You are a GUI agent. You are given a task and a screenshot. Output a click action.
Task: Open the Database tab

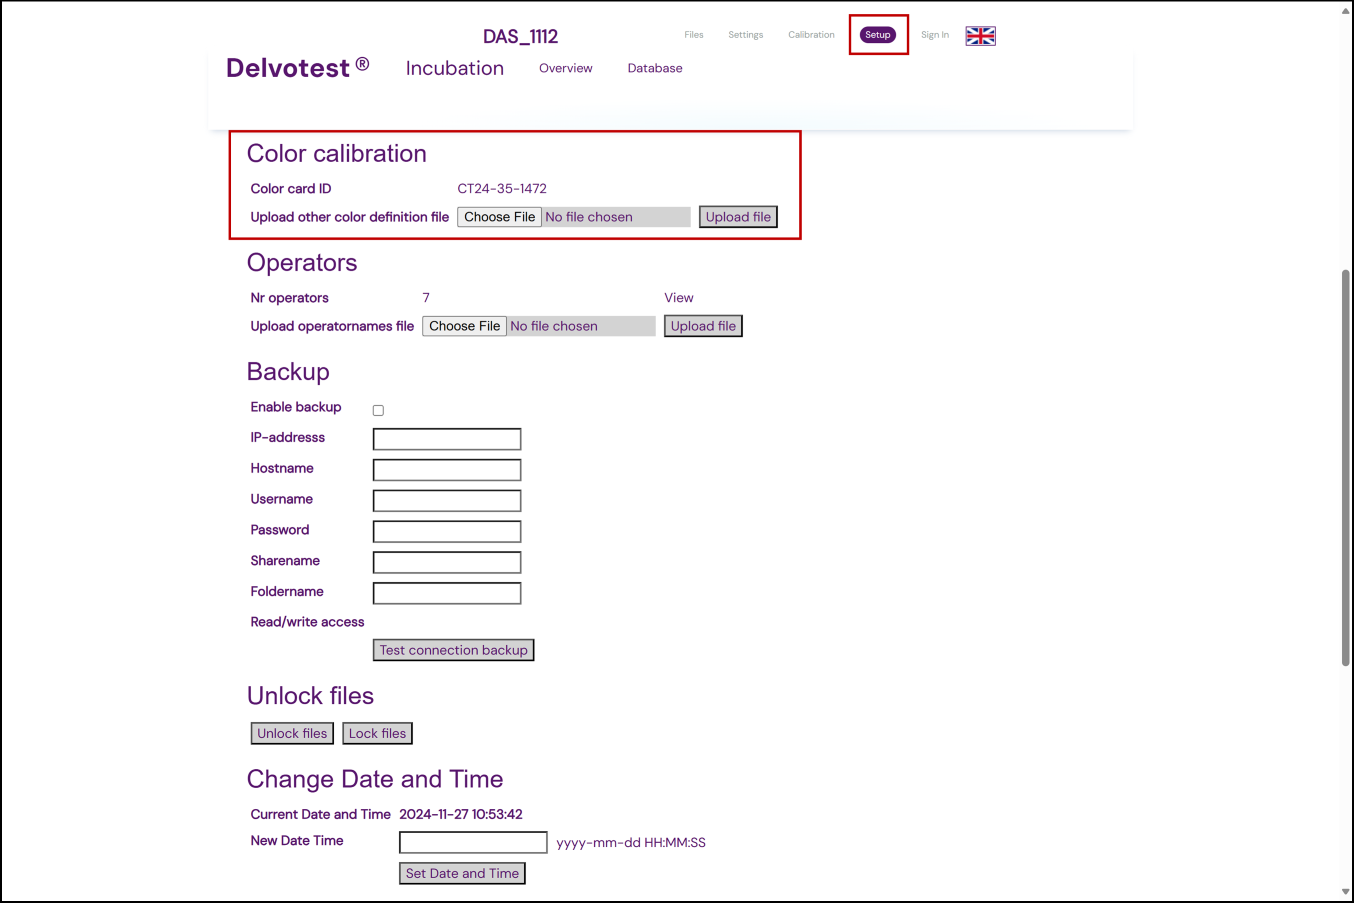(655, 68)
